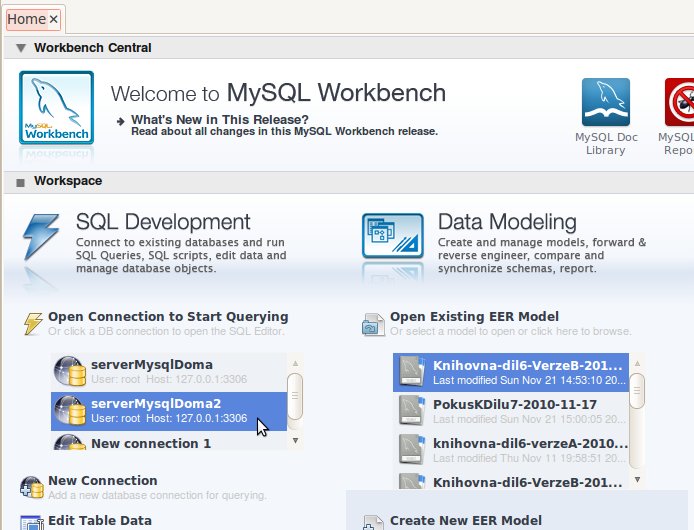Image resolution: width=694 pixels, height=530 pixels.
Task: Open What's New in This Release link
Action: coord(220,120)
